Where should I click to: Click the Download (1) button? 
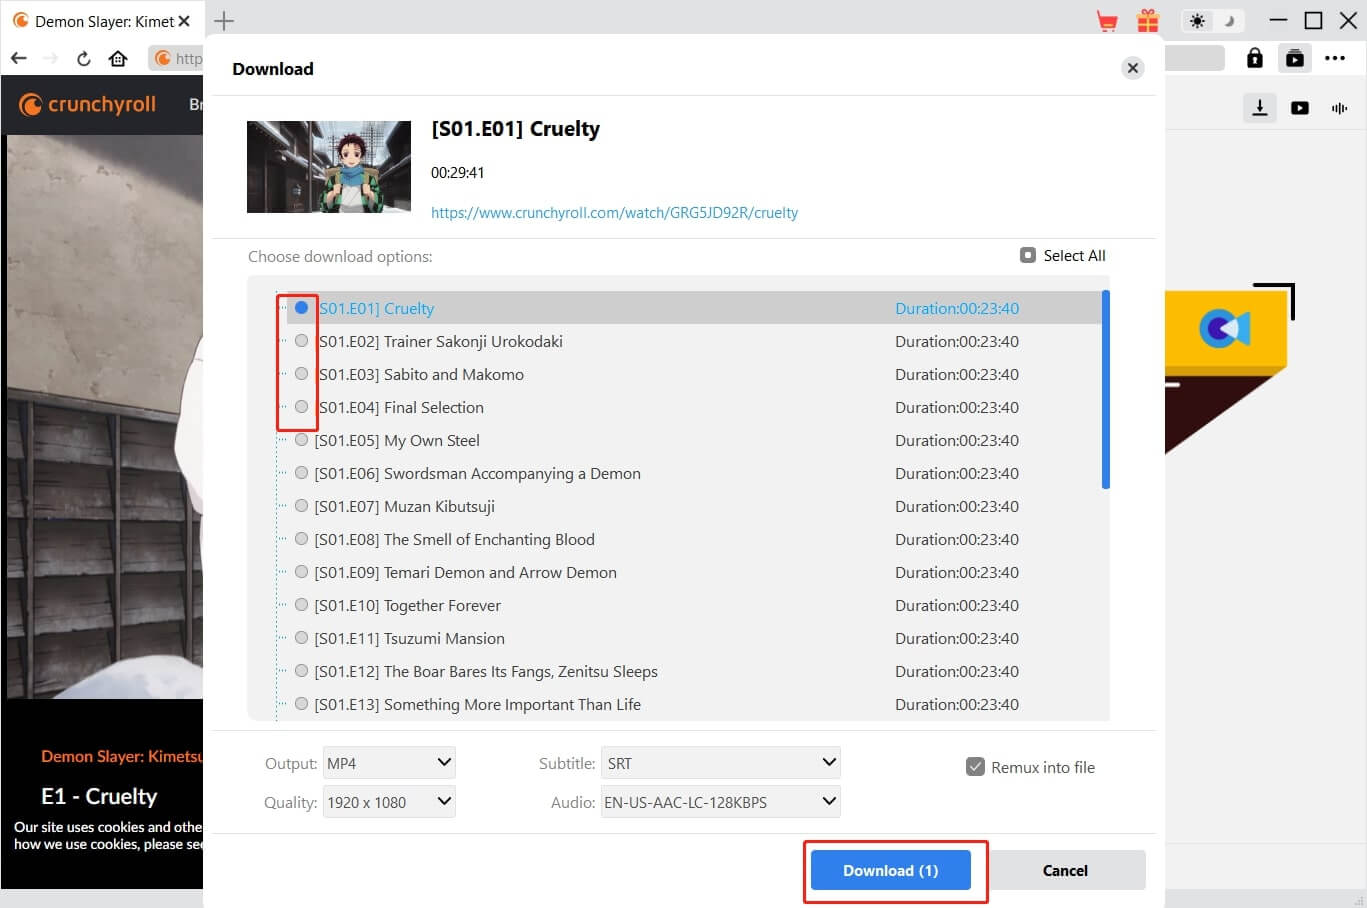click(x=890, y=870)
